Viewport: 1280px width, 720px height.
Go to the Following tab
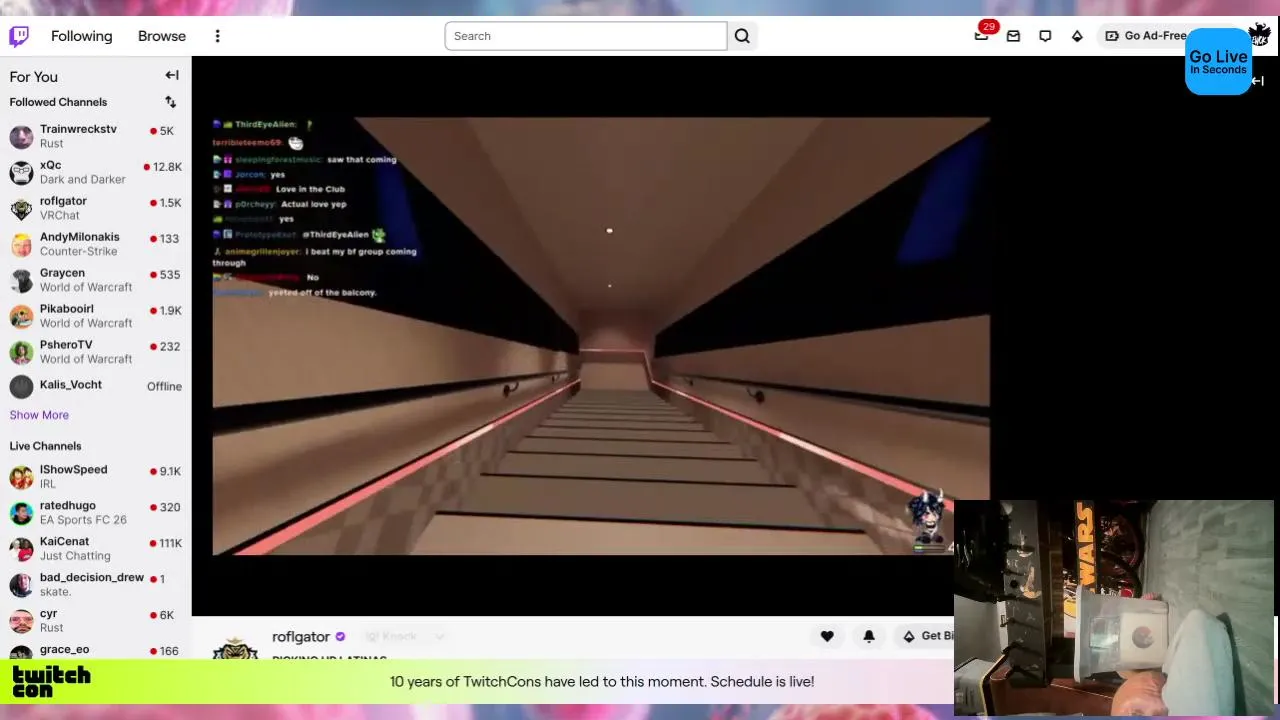pyautogui.click(x=82, y=36)
